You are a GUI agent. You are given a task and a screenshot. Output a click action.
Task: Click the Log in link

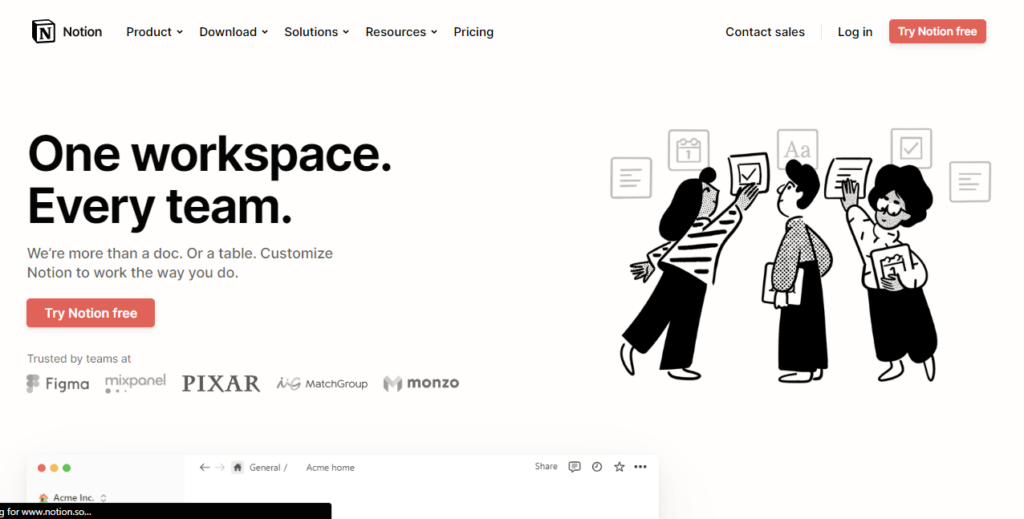pyautogui.click(x=855, y=32)
